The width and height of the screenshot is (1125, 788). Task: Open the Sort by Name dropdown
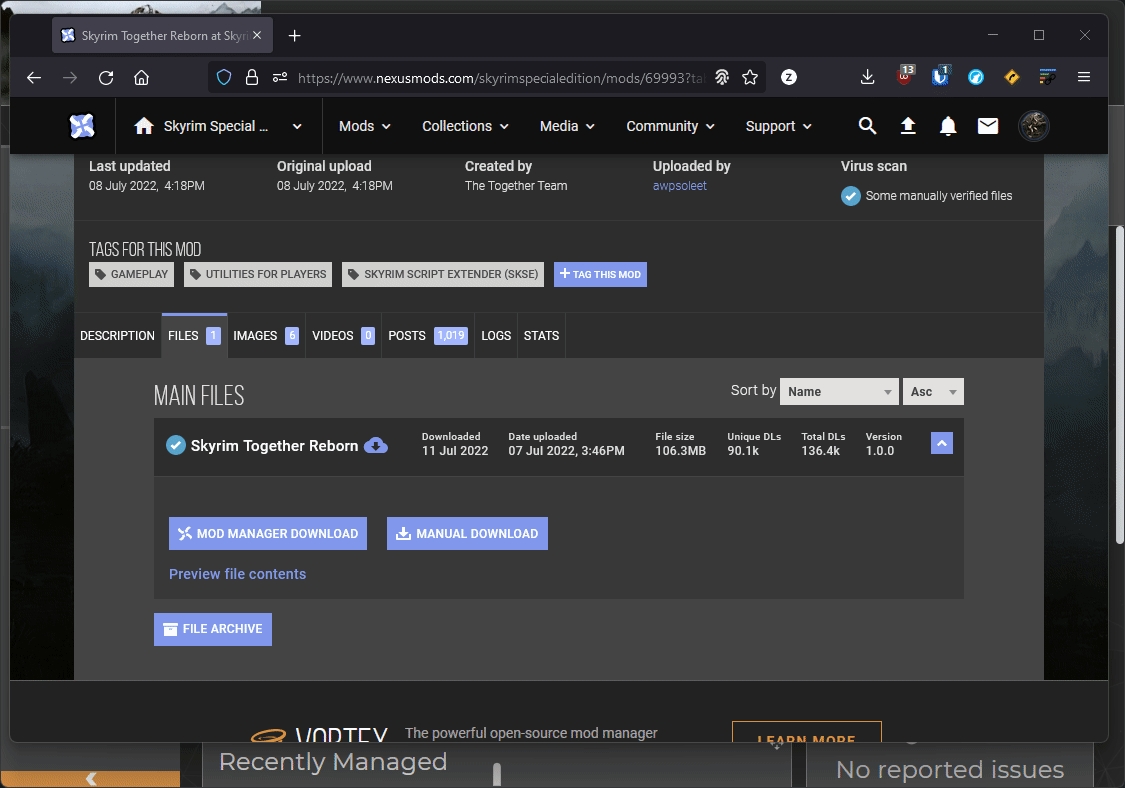coord(839,392)
